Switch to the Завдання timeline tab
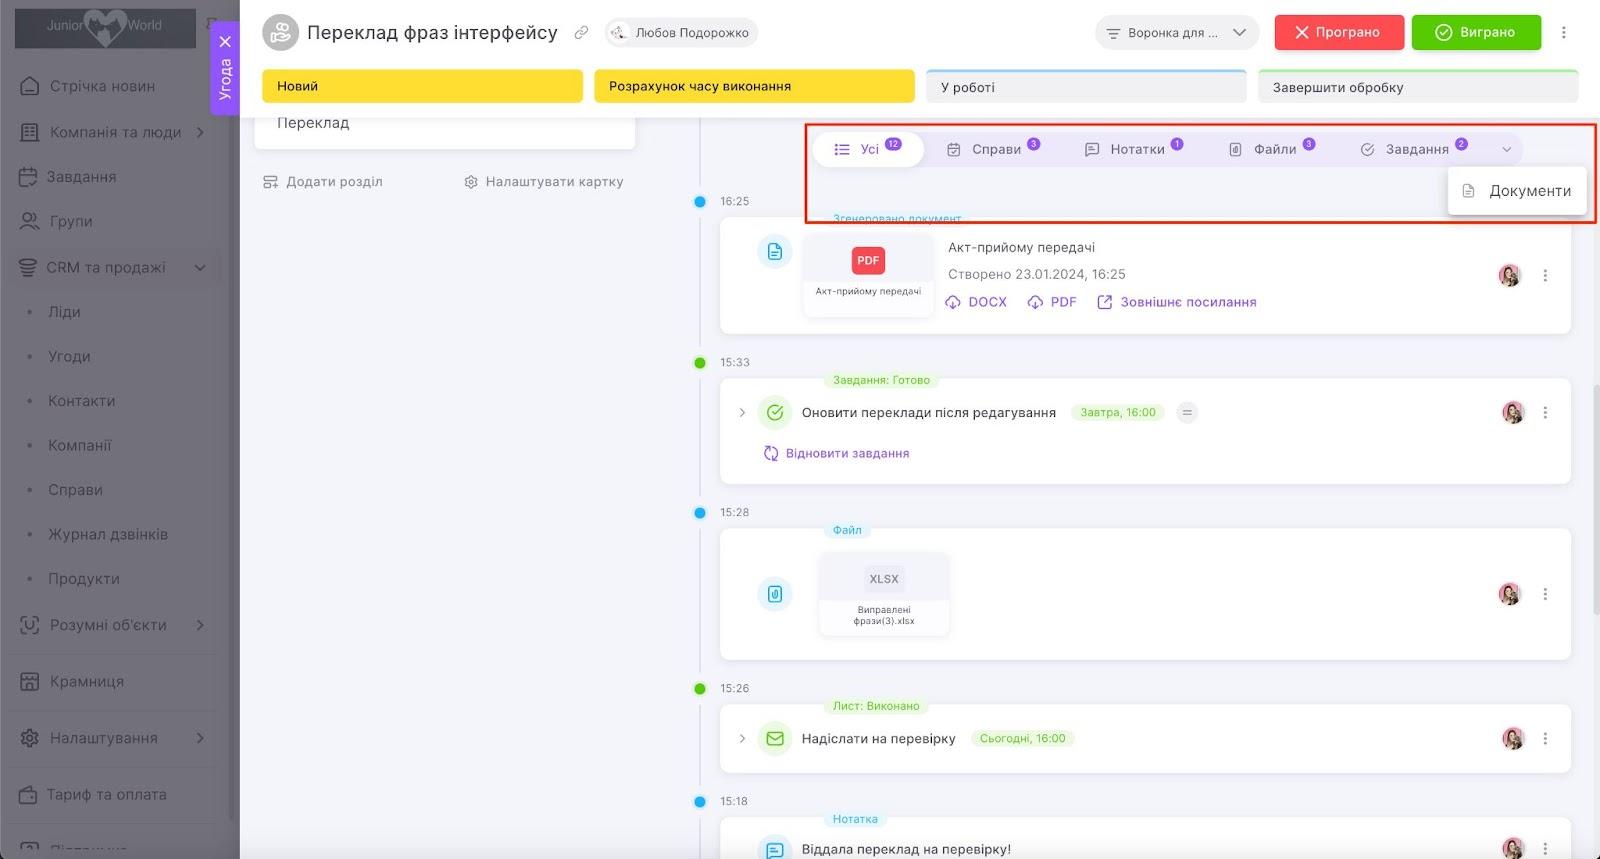The width and height of the screenshot is (1600, 859). click(x=1413, y=149)
